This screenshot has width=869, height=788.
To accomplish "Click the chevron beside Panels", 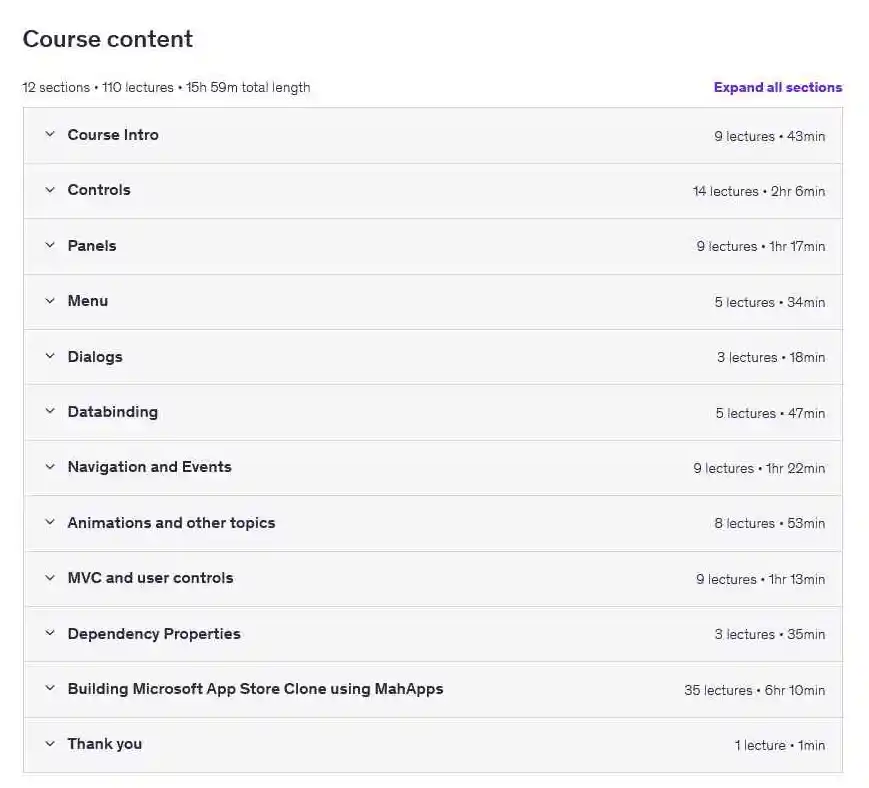I will pyautogui.click(x=49, y=246).
